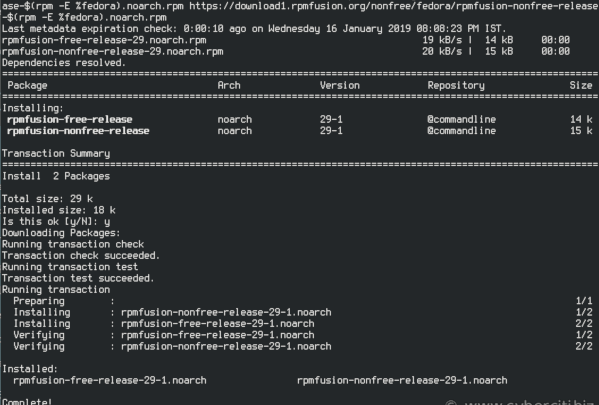
Task: Click the 'Transaction check succeeded.' line
Action: pyautogui.click(x=81, y=256)
